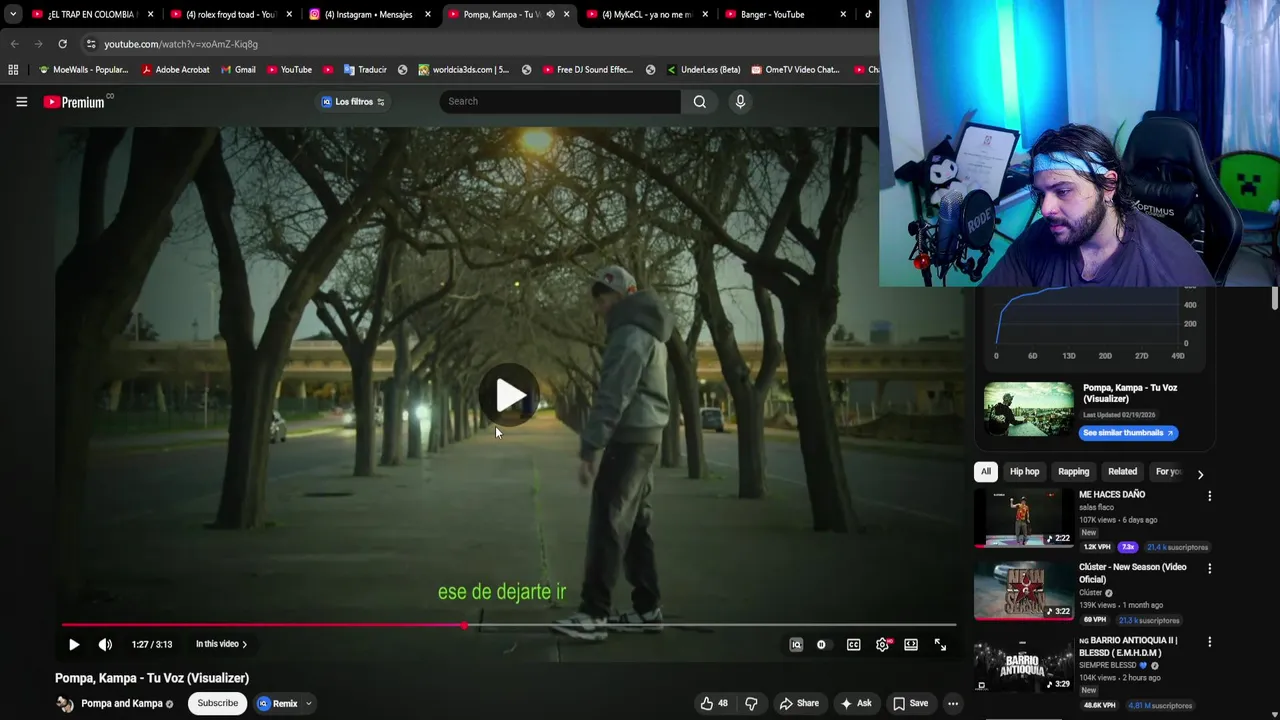The width and height of the screenshot is (1280, 720).
Task: Select the All filter chip
Action: (985, 472)
